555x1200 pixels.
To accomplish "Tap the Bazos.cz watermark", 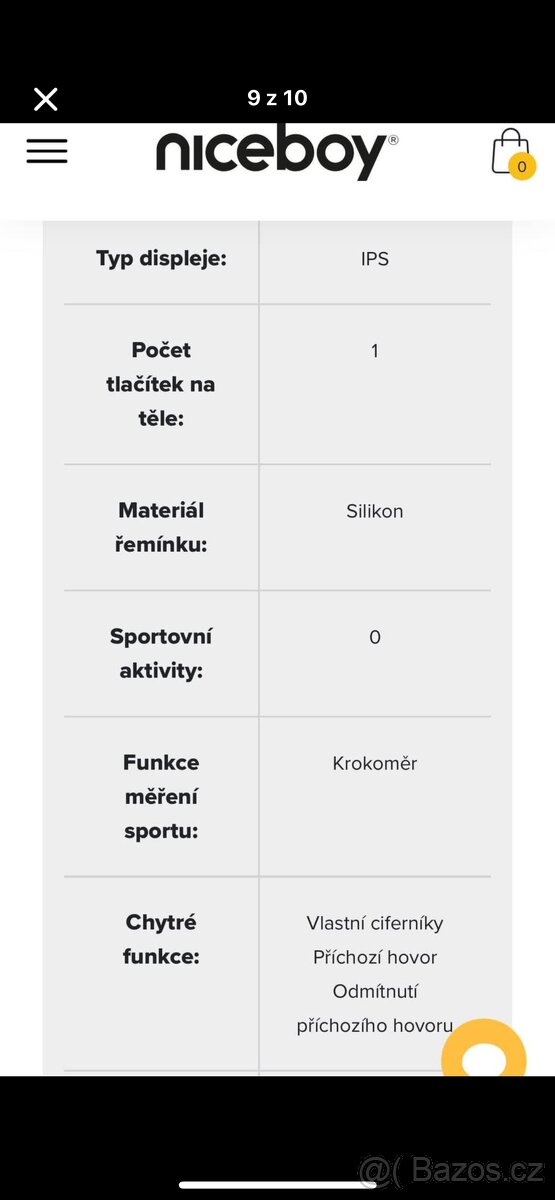I will [451, 1169].
